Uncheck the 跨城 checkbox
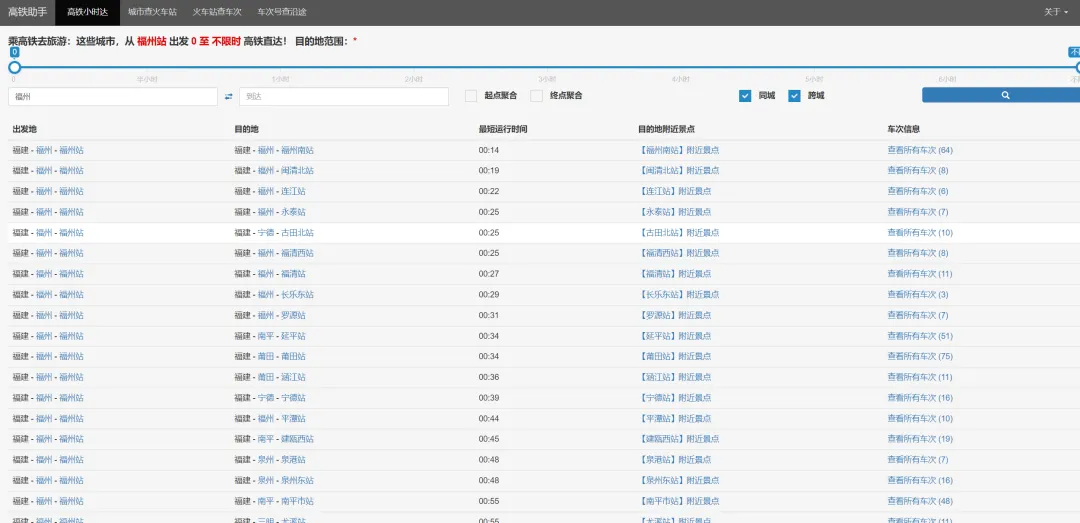 794,96
